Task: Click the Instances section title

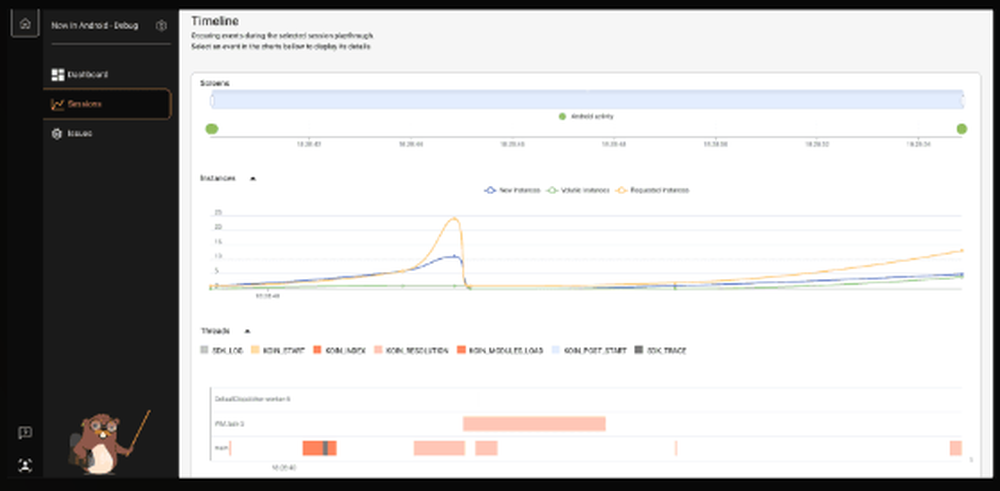Action: [217, 179]
